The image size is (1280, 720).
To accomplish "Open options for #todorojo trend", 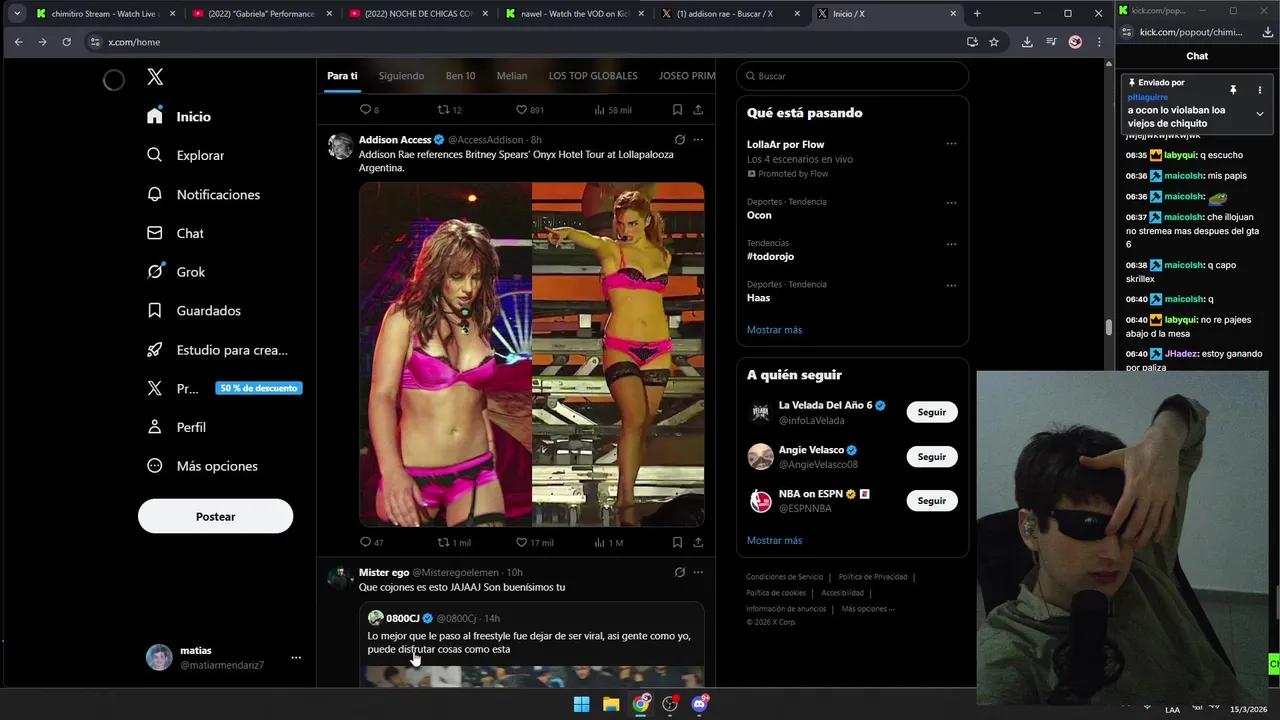I will (951, 244).
